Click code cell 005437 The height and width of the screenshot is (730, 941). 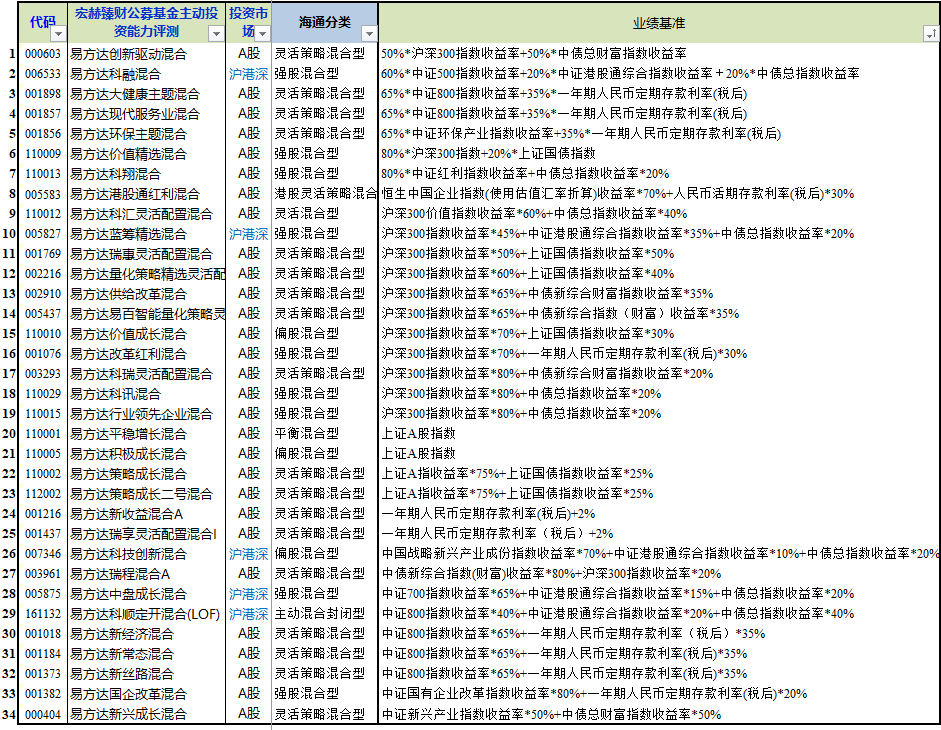[x=43, y=313]
